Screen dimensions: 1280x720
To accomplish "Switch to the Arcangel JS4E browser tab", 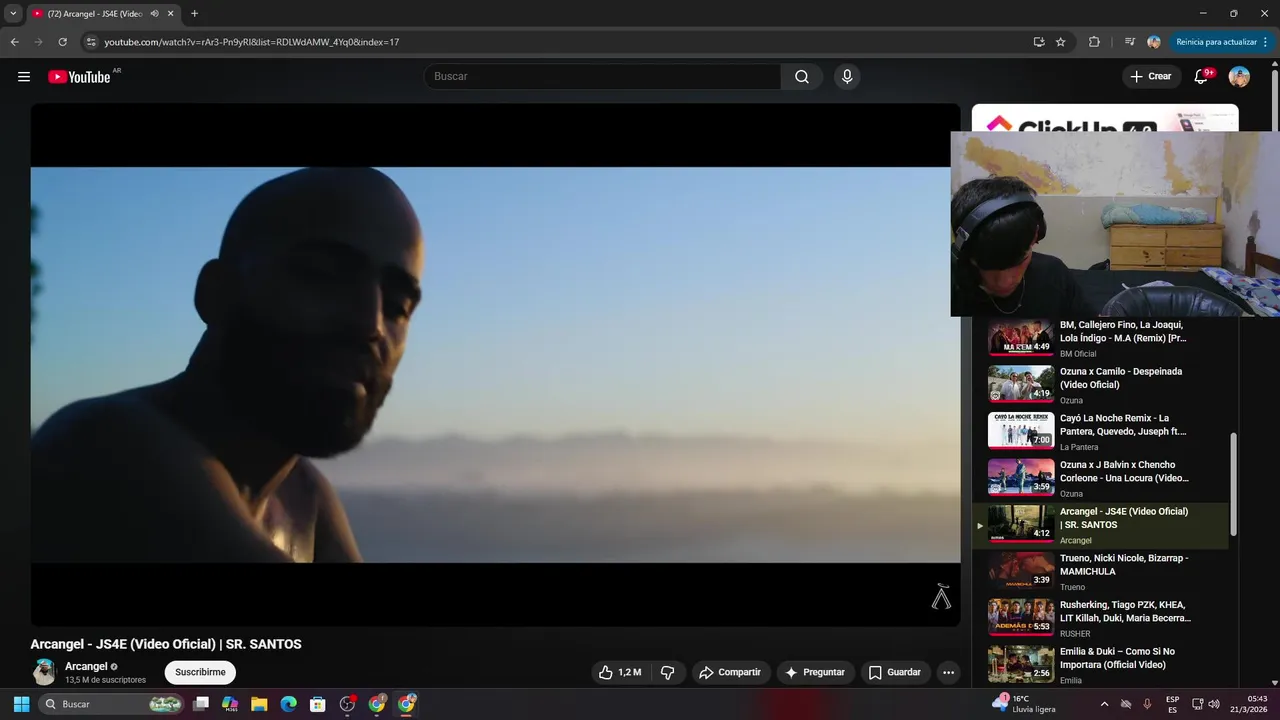I will click(97, 14).
